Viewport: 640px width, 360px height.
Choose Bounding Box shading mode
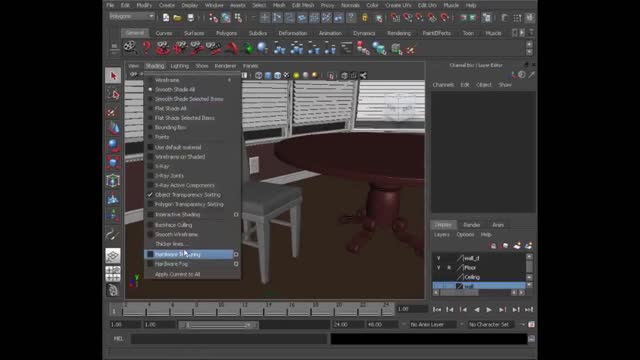171,127
